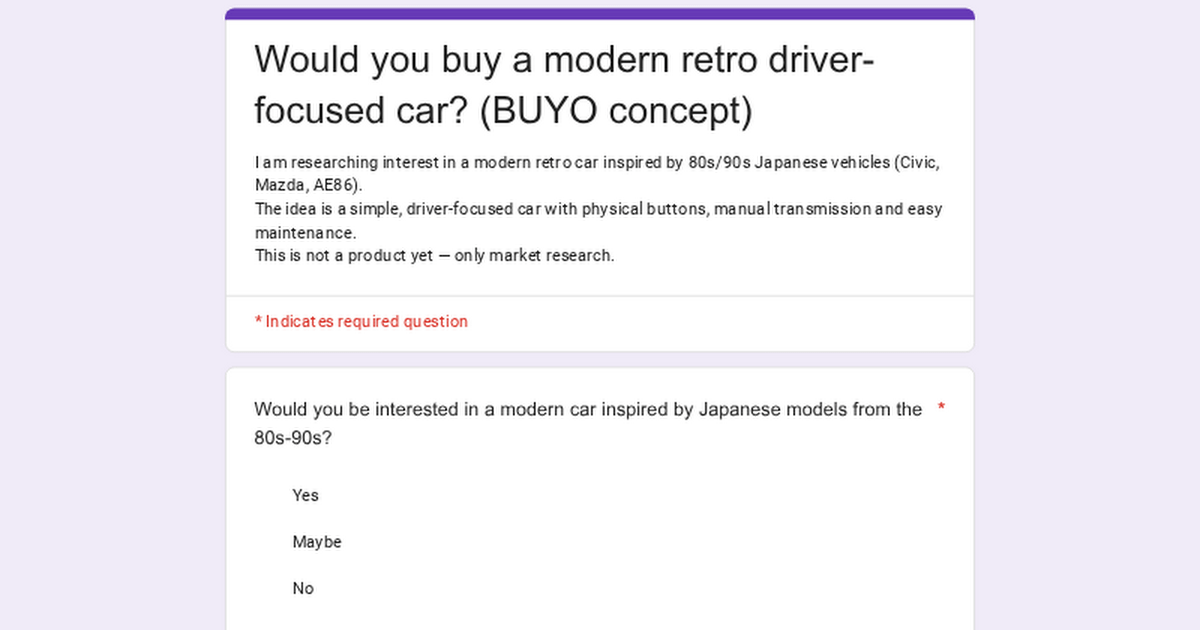Choose the Maybe answer option
The image size is (1200, 630).
tap(316, 542)
